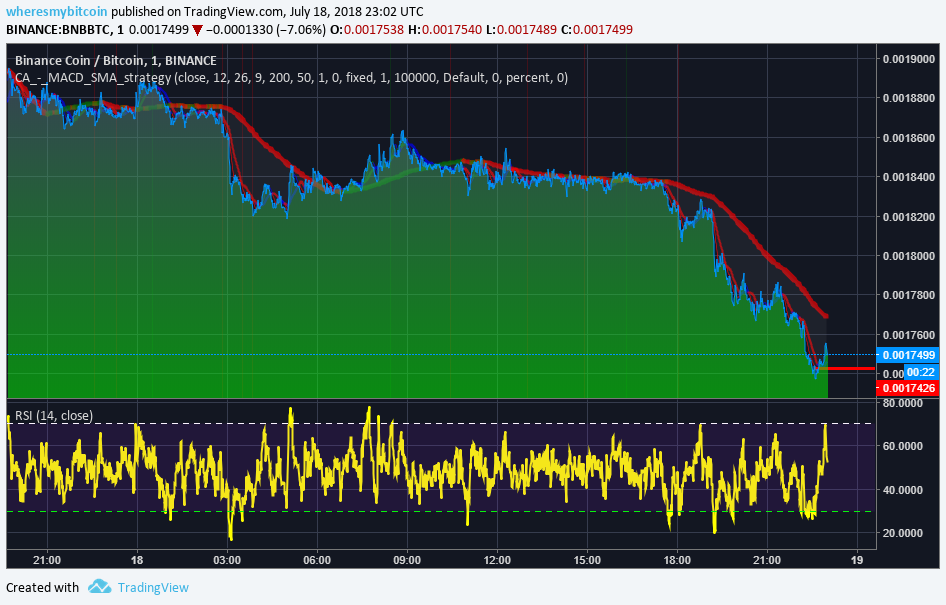Click the L:0.0017489 low value
Image resolution: width=946 pixels, height=605 pixels.
pyautogui.click(x=521, y=30)
